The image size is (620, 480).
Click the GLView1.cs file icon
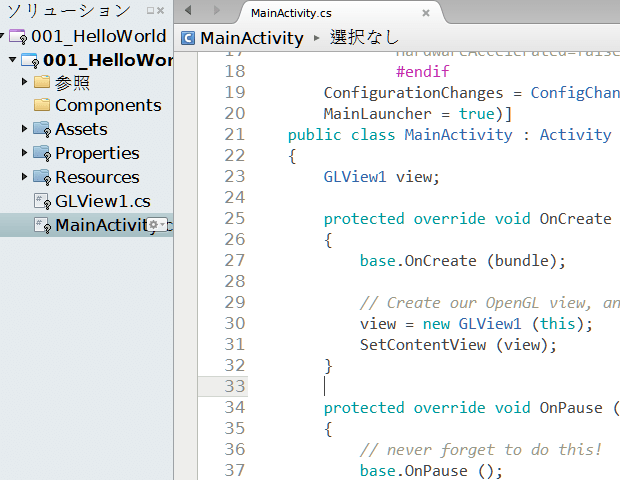[42, 201]
